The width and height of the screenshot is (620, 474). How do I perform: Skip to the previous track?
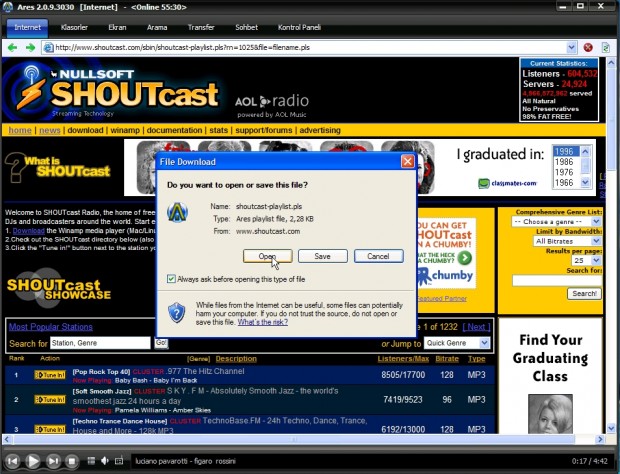point(13,461)
